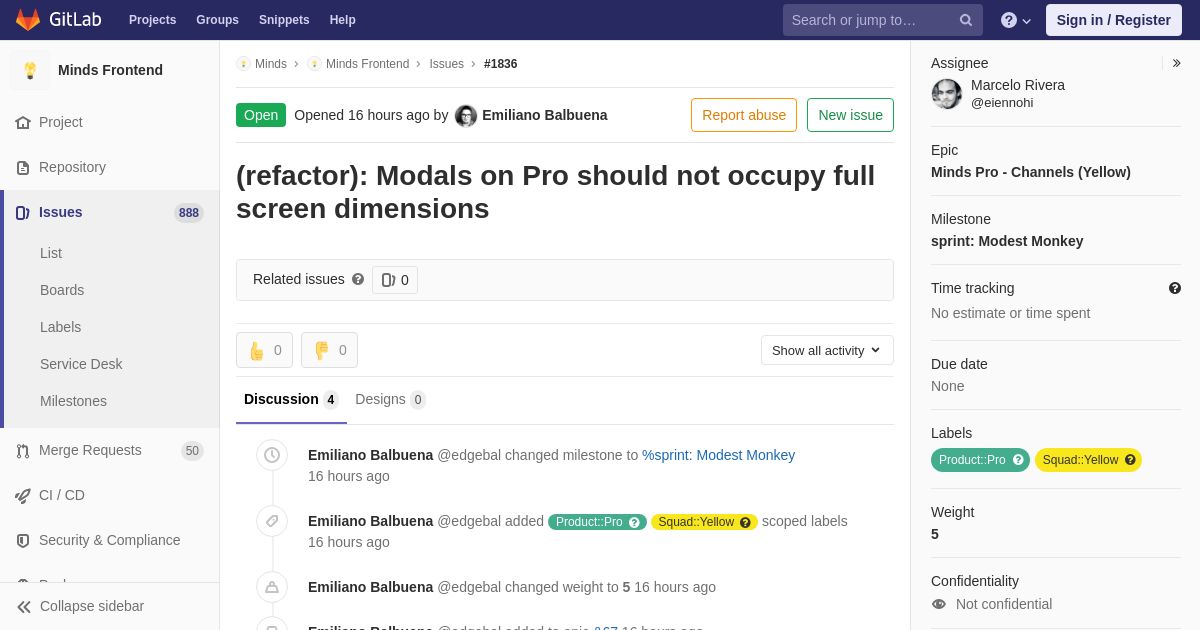Click the Merge Requests count badge 50

click(192, 451)
